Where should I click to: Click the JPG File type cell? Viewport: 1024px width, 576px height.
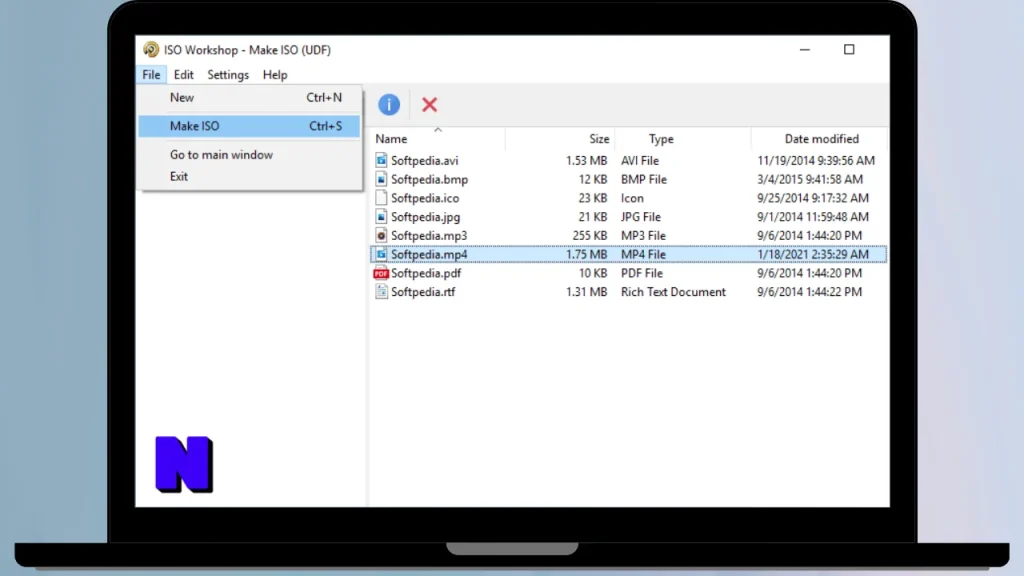tap(641, 217)
